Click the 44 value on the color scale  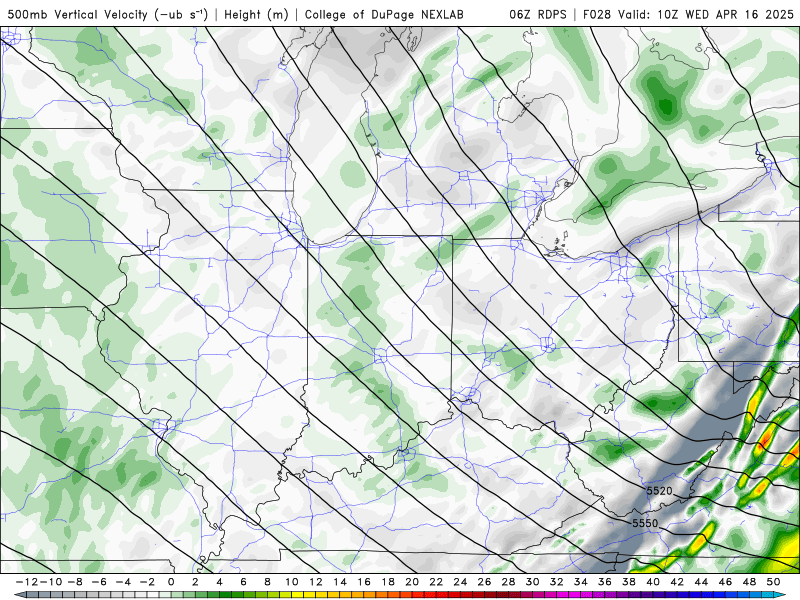coord(702,582)
